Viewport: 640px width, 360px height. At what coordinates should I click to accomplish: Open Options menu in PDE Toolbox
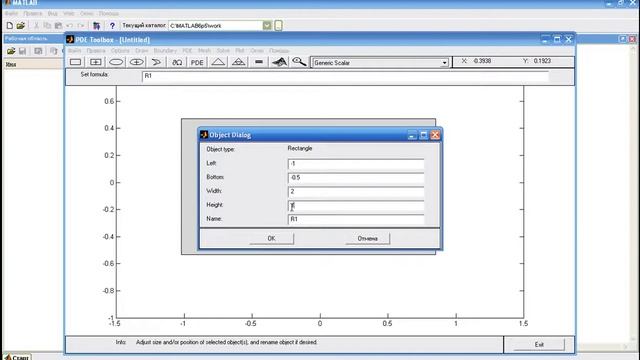pos(120,51)
